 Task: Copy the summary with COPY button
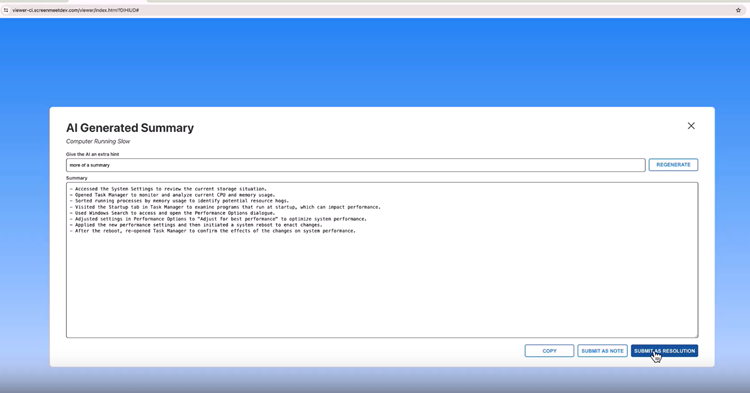pyautogui.click(x=549, y=351)
